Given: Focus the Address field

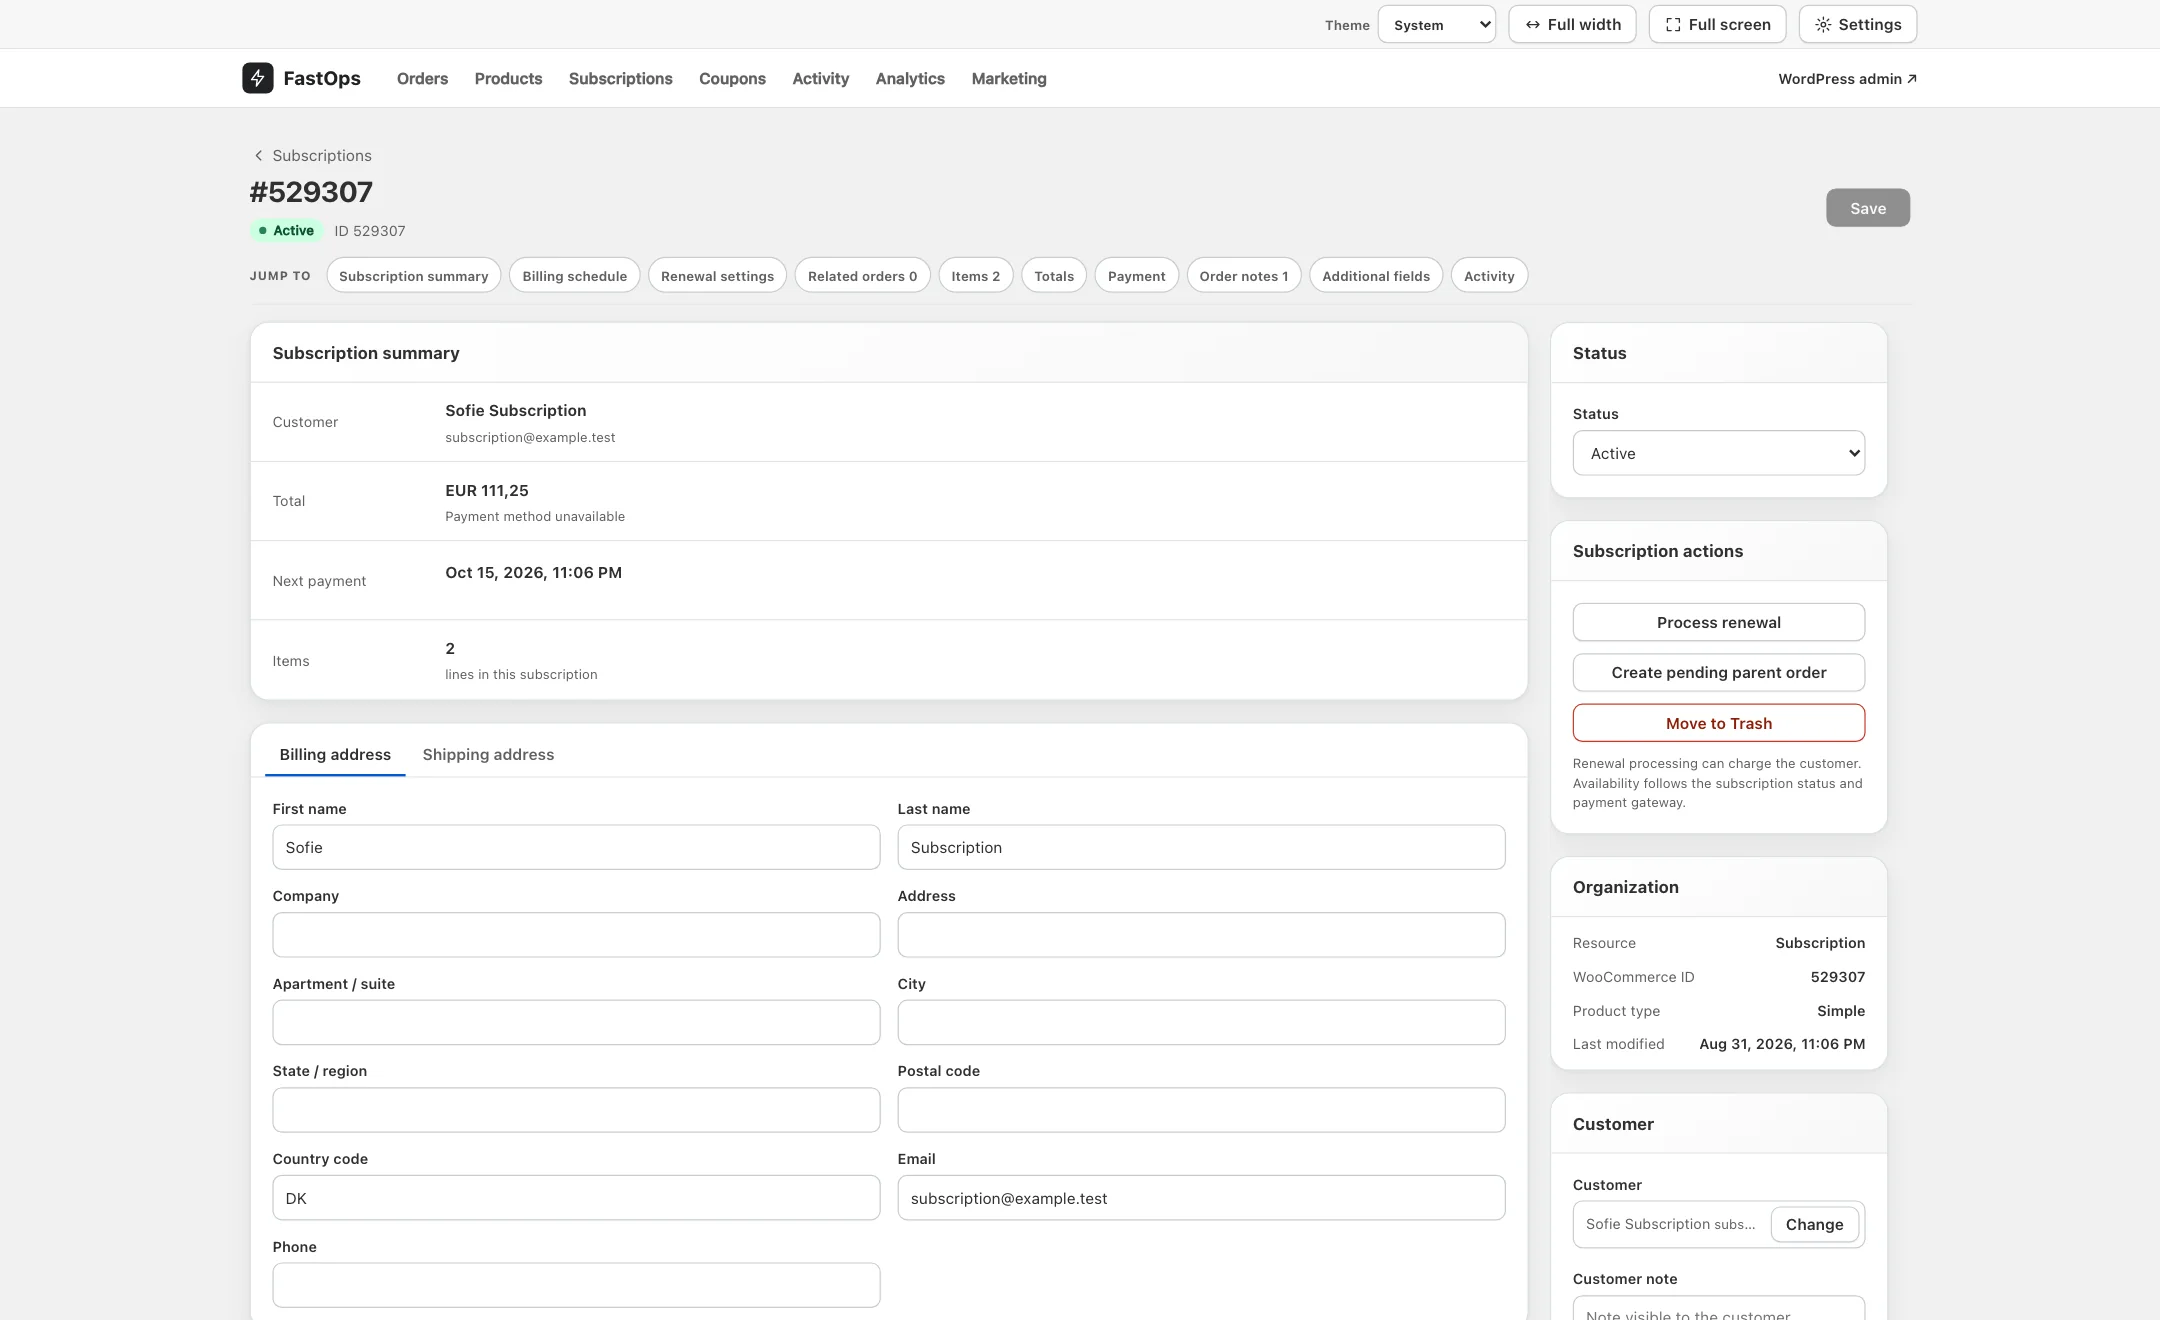Looking at the screenshot, I should coord(1201,935).
